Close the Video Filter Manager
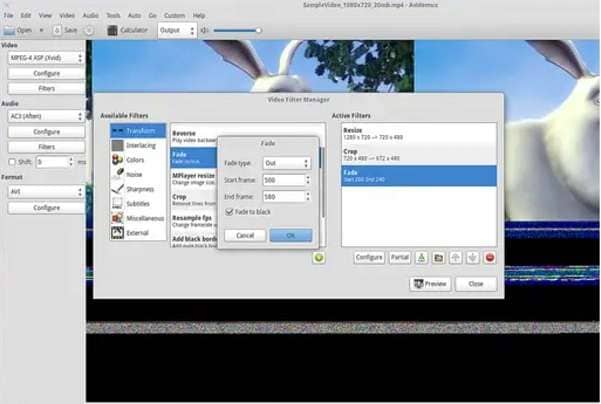The image size is (601, 404). (x=476, y=284)
